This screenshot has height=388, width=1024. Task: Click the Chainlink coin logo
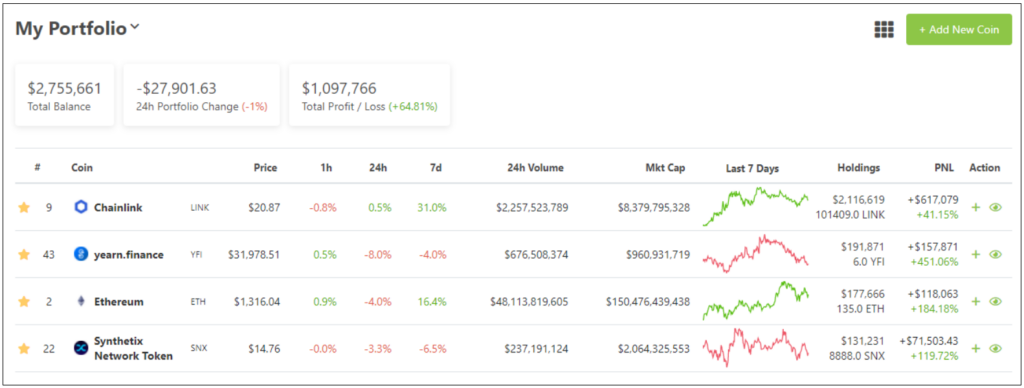[x=81, y=207]
